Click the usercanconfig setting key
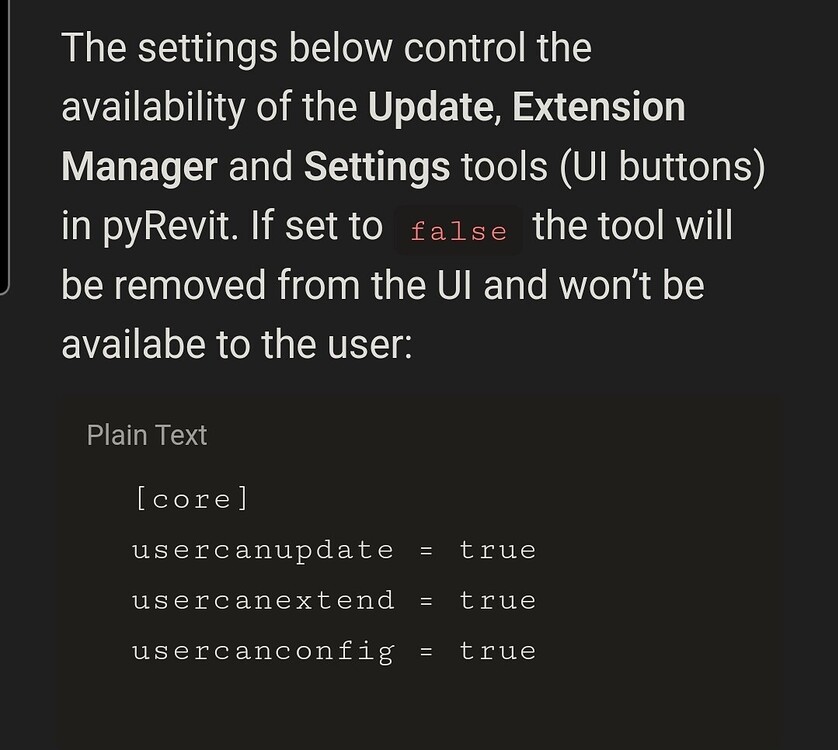Image resolution: width=838 pixels, height=750 pixels. click(x=263, y=652)
